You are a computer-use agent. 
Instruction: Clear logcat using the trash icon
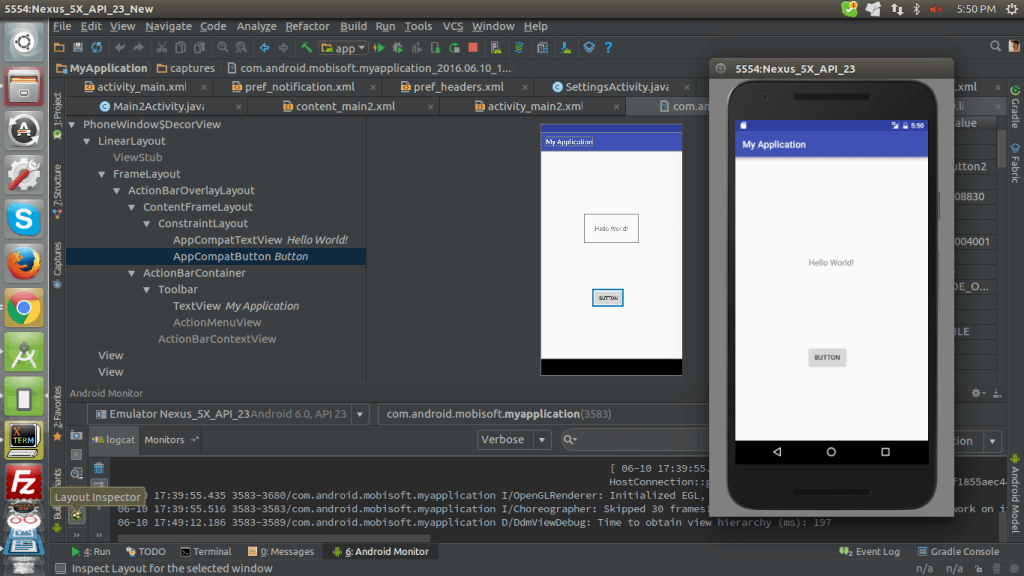[100, 469]
